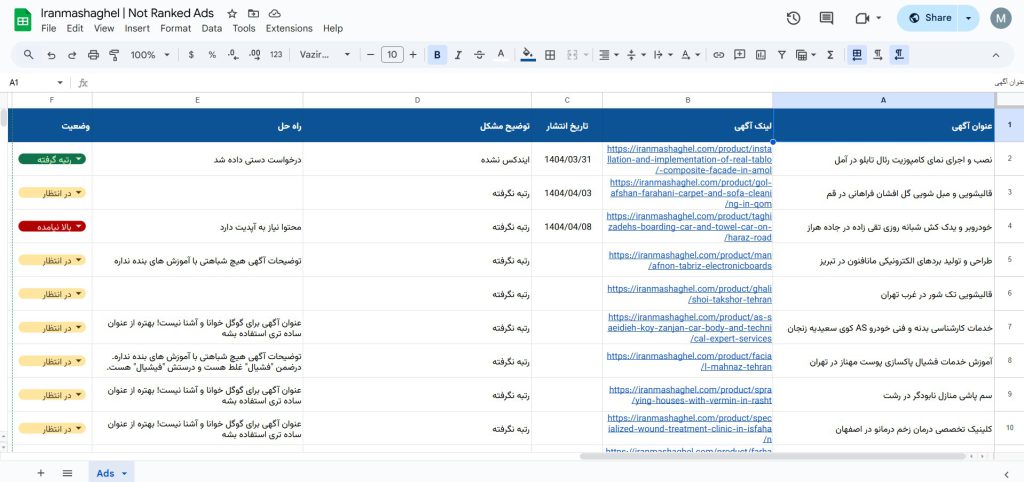Open the Extensions menu
This screenshot has height=482, width=1024.
[289, 29]
